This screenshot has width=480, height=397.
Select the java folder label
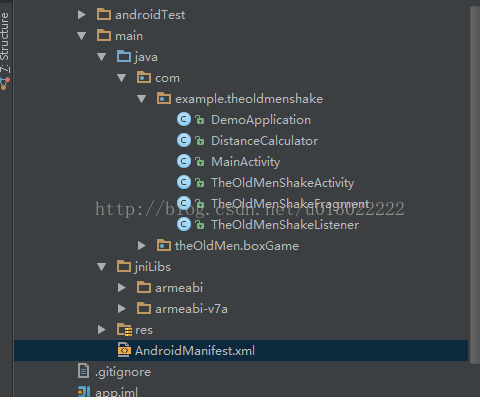pyautogui.click(x=146, y=57)
